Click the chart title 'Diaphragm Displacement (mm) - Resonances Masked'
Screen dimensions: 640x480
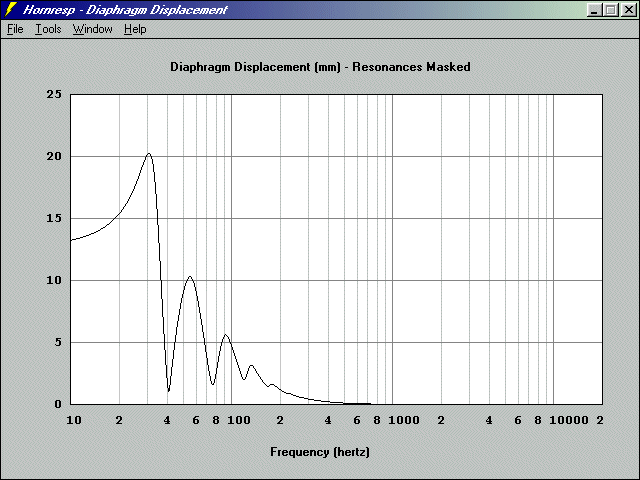320,67
